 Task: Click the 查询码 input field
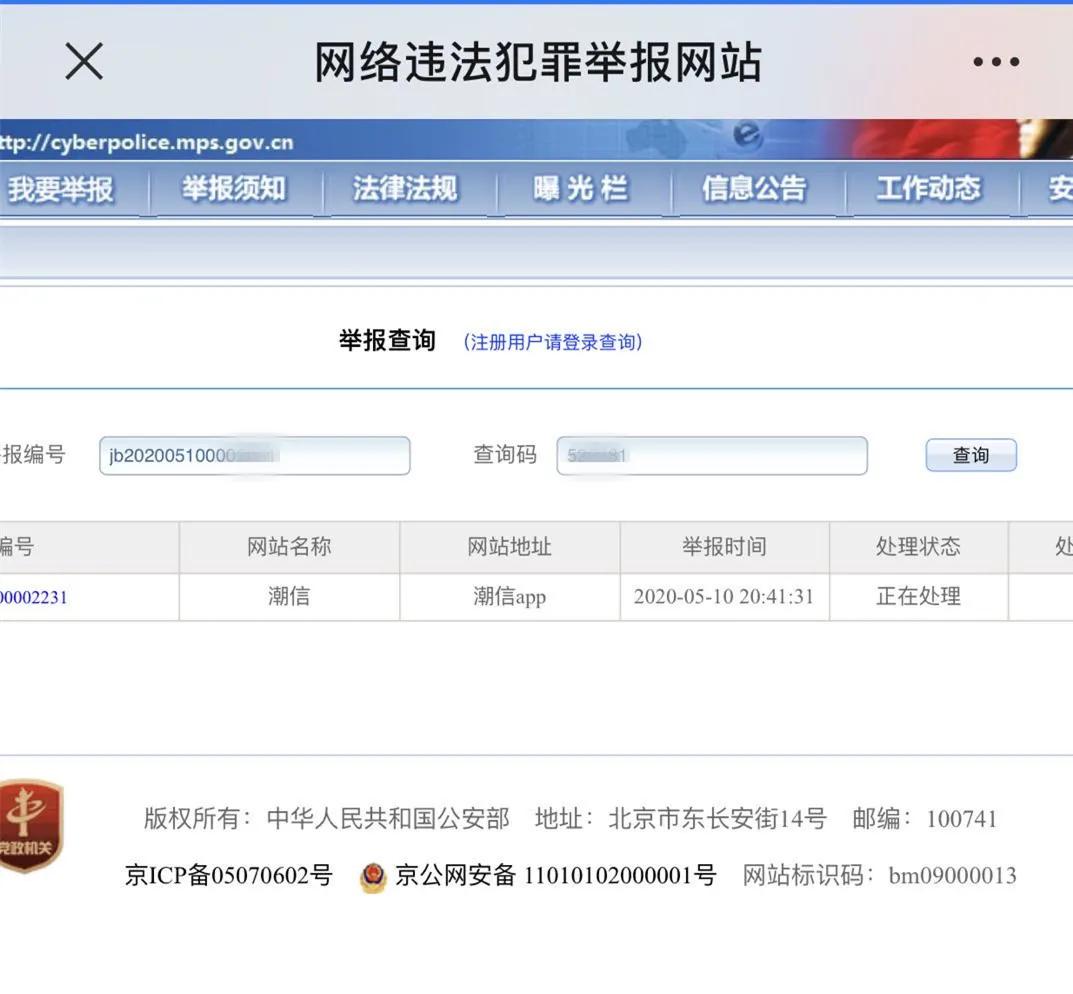click(710, 455)
